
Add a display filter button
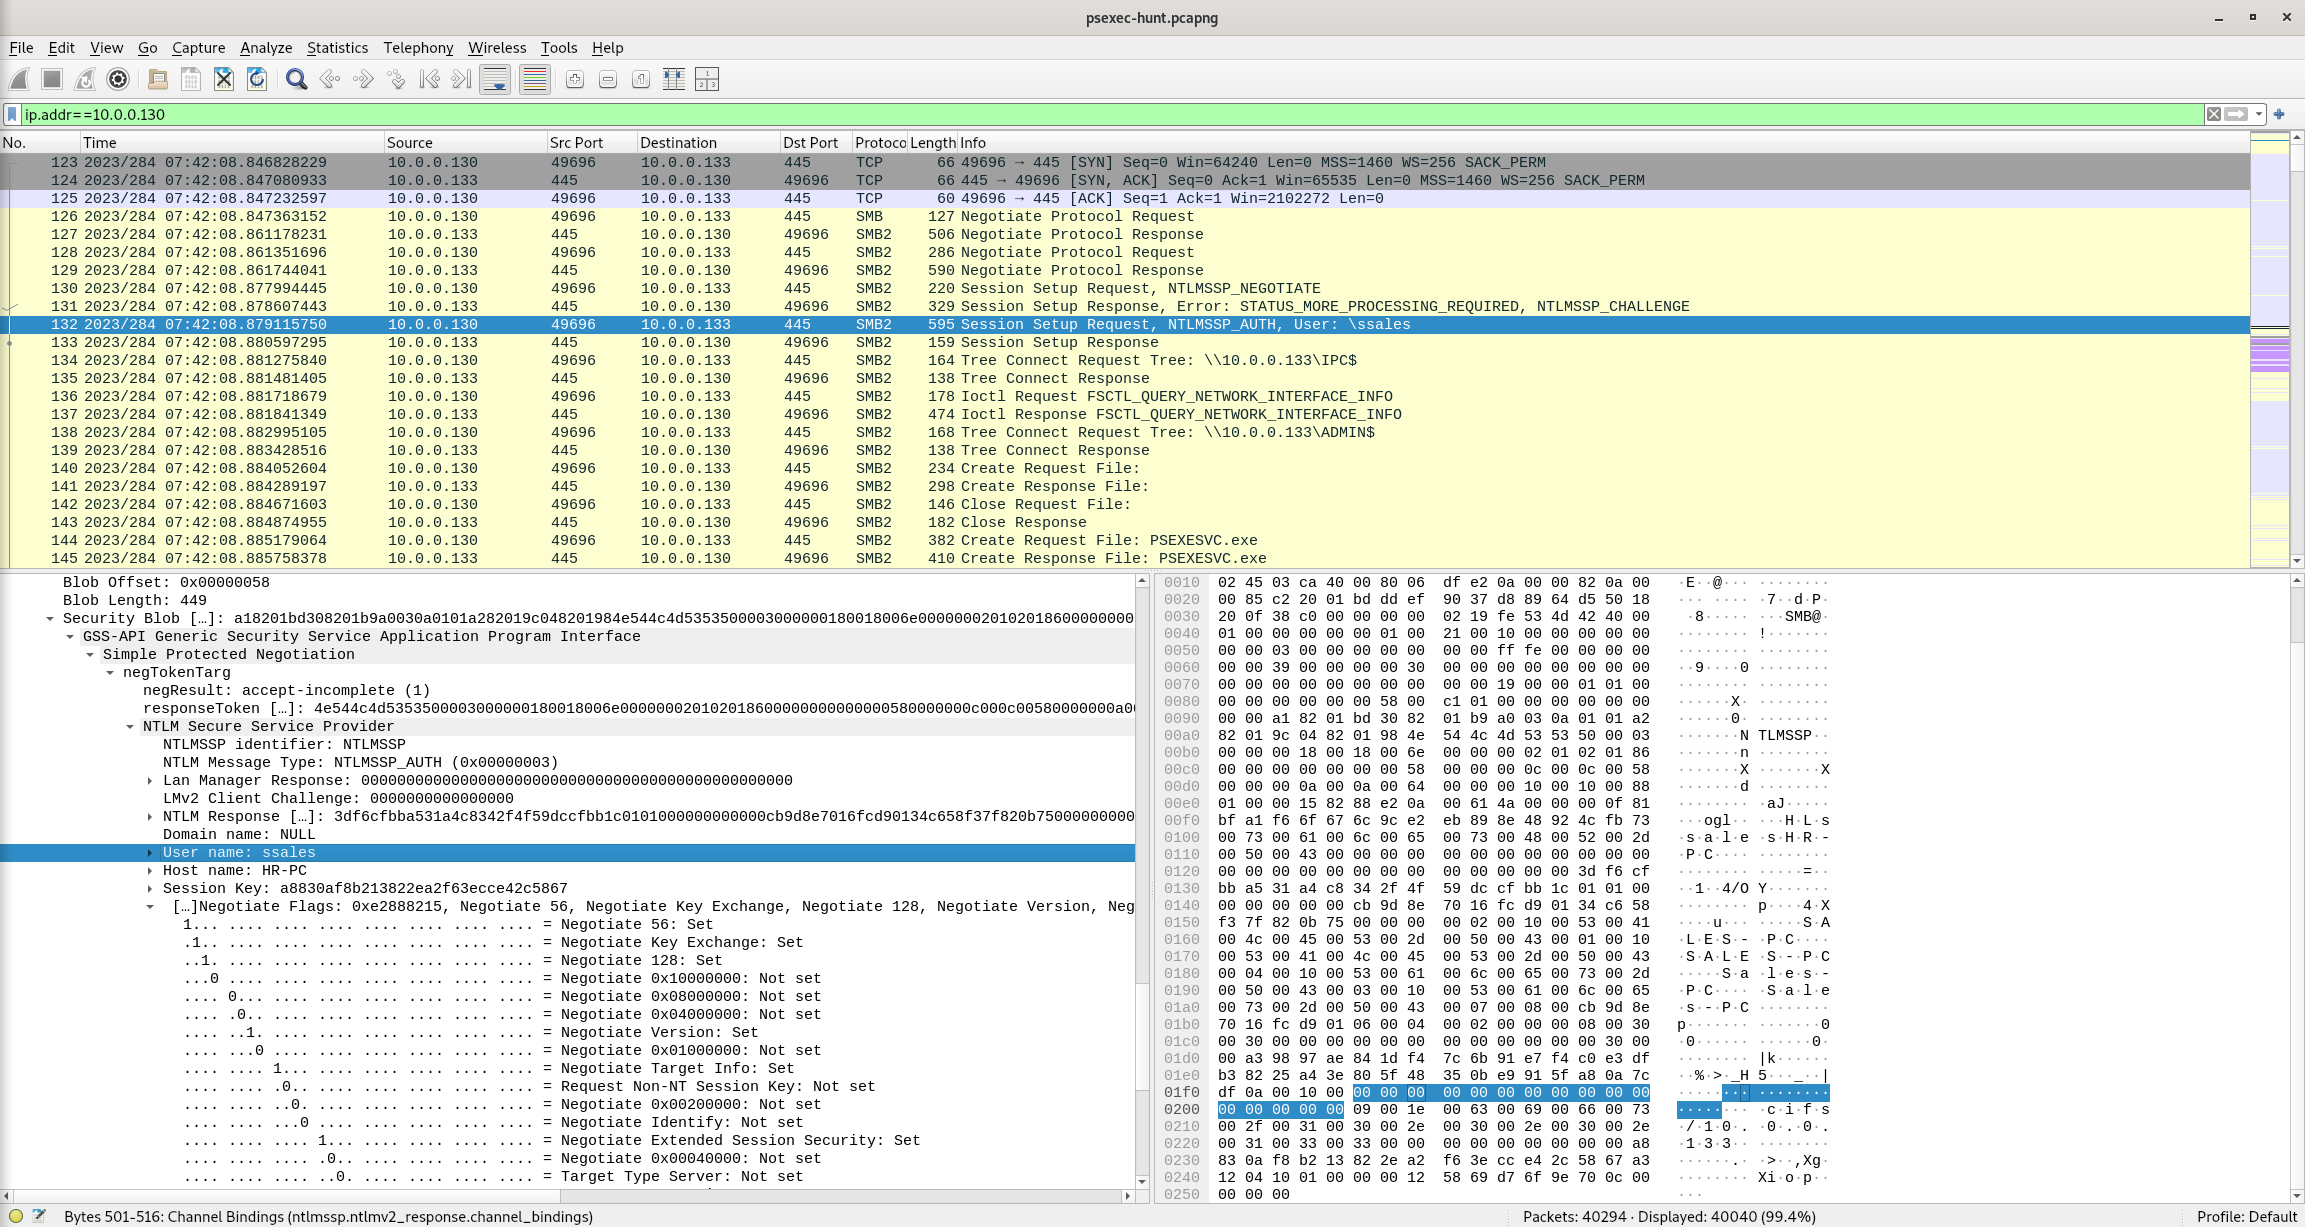click(x=2279, y=114)
